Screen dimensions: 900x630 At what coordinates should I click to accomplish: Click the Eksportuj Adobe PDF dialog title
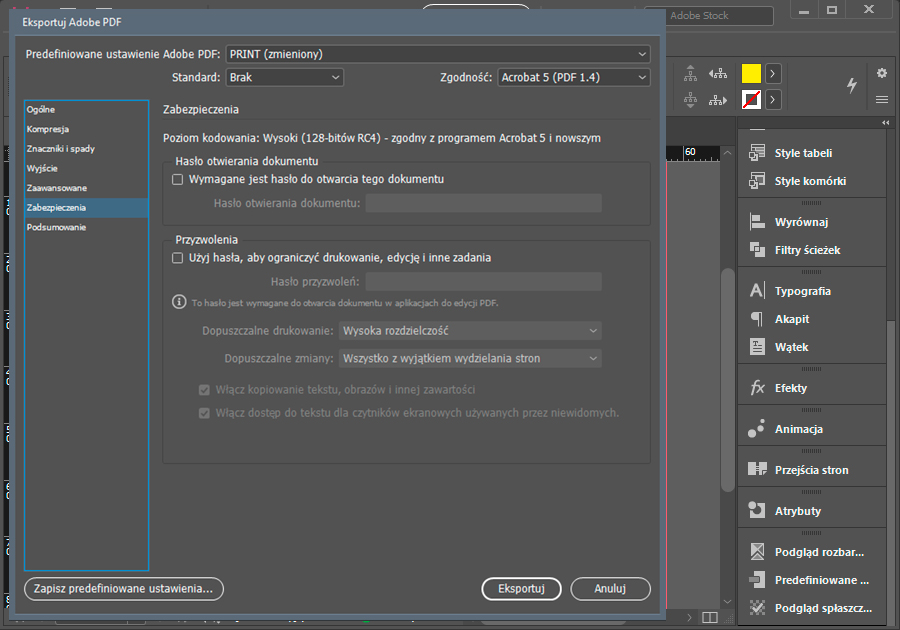(72, 22)
